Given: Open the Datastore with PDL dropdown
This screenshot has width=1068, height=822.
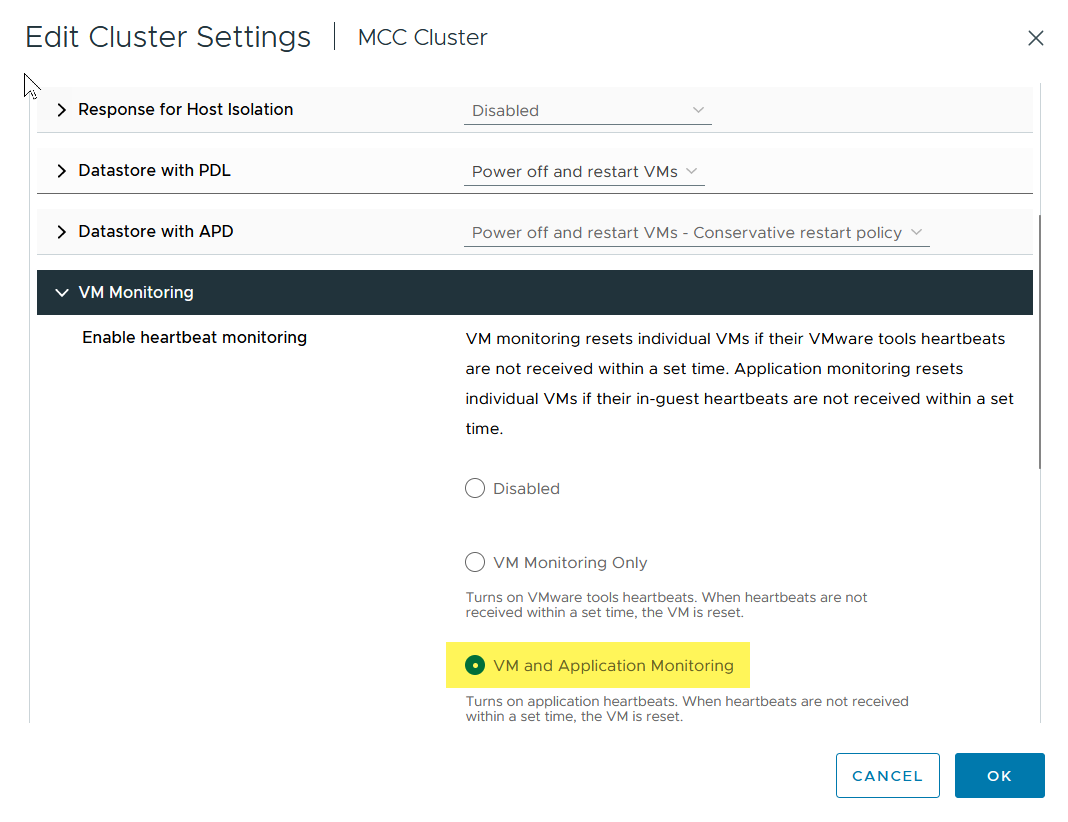Looking at the screenshot, I should 584,172.
